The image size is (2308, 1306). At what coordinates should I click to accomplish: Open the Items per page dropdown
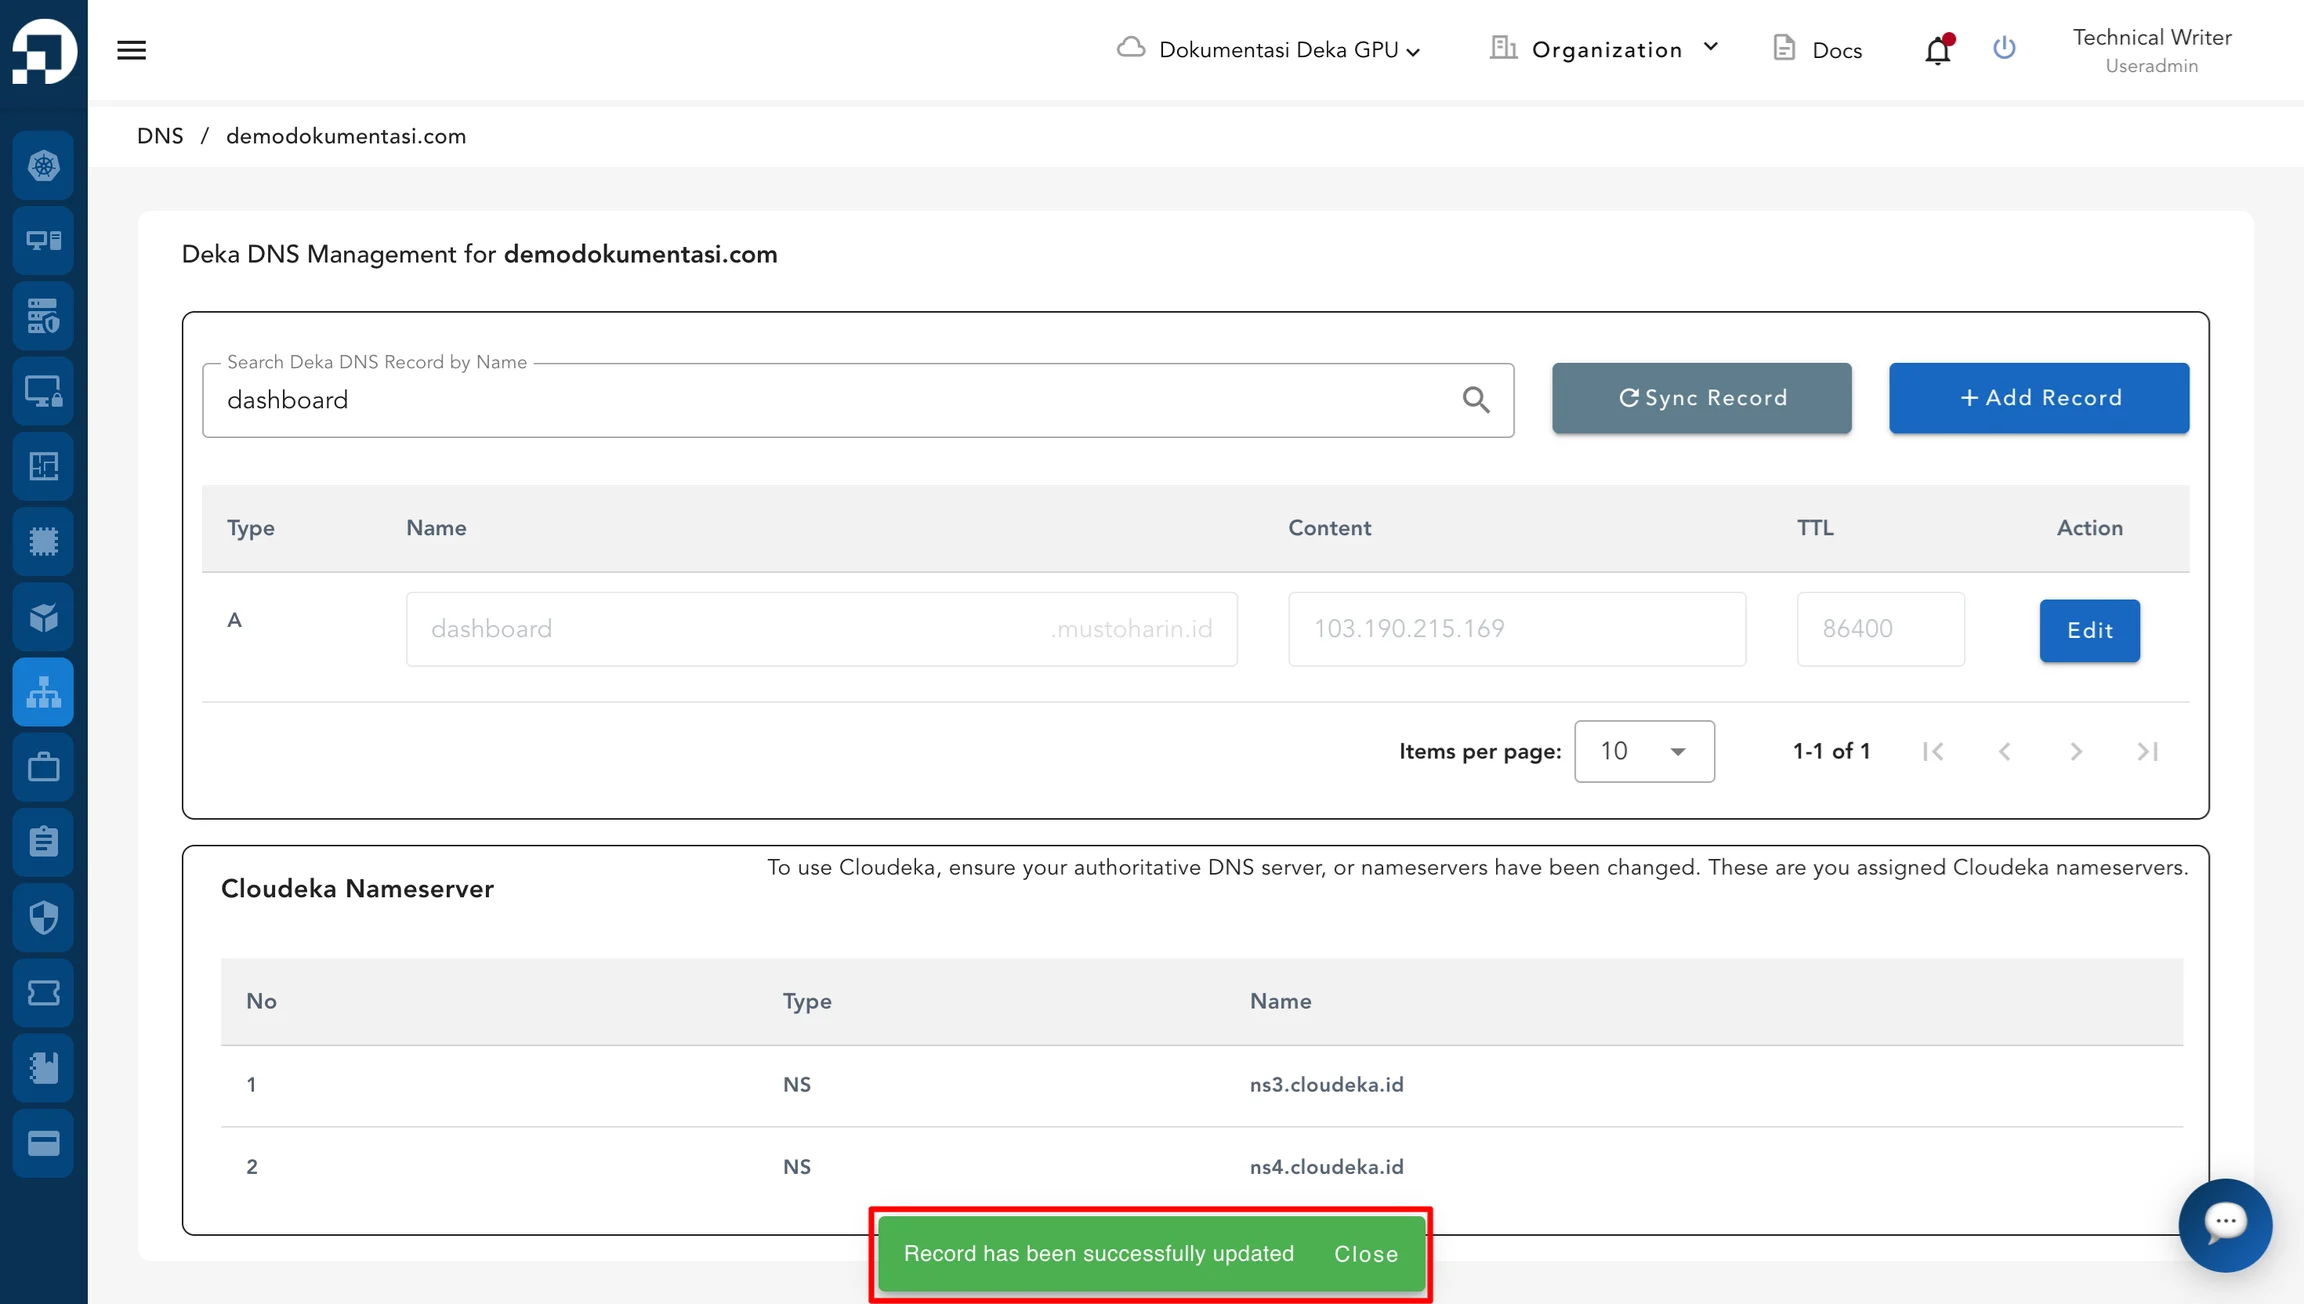1645,752
